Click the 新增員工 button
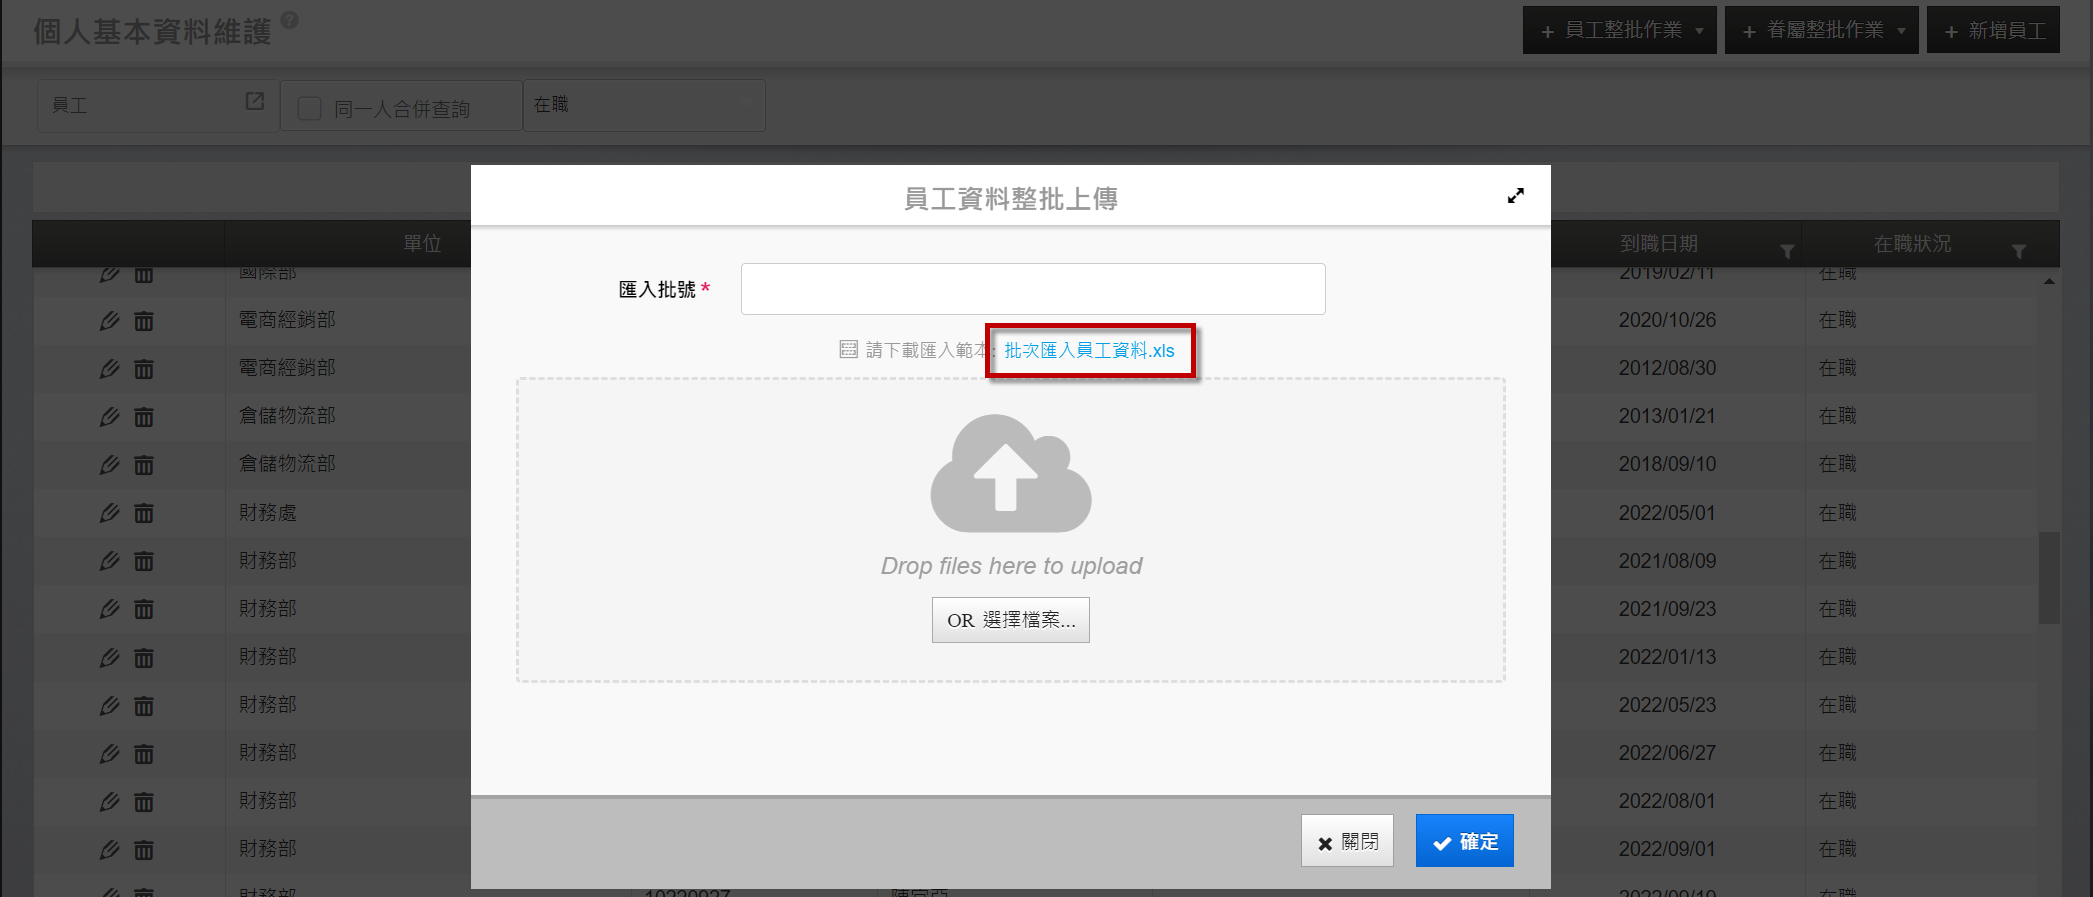Screen dimensions: 2093x897 coord(1993,30)
